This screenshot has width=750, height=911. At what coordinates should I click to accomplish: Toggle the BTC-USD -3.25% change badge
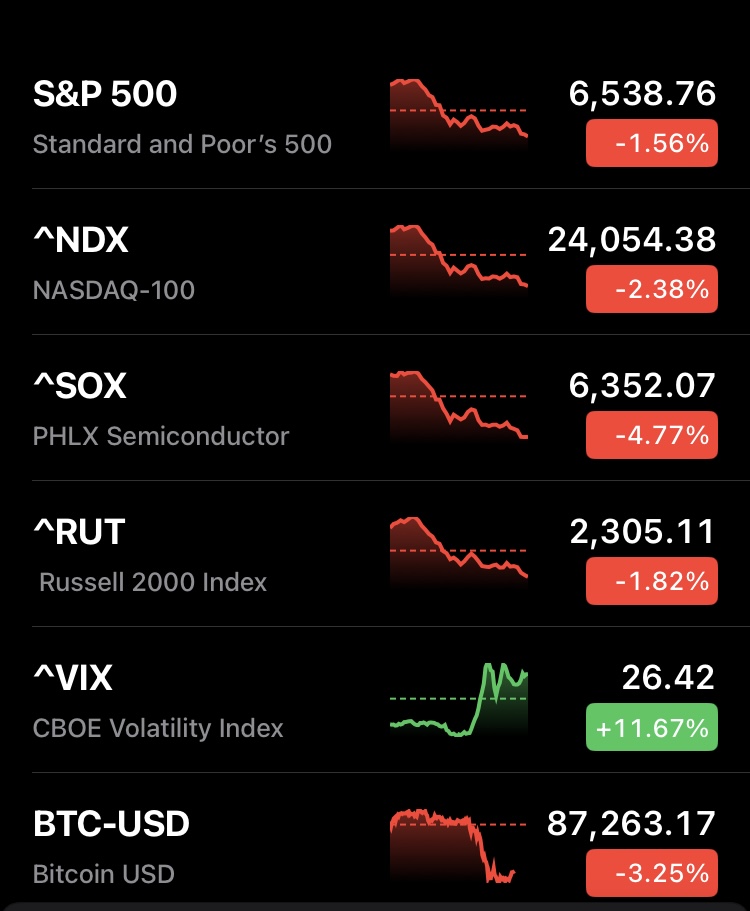651,873
